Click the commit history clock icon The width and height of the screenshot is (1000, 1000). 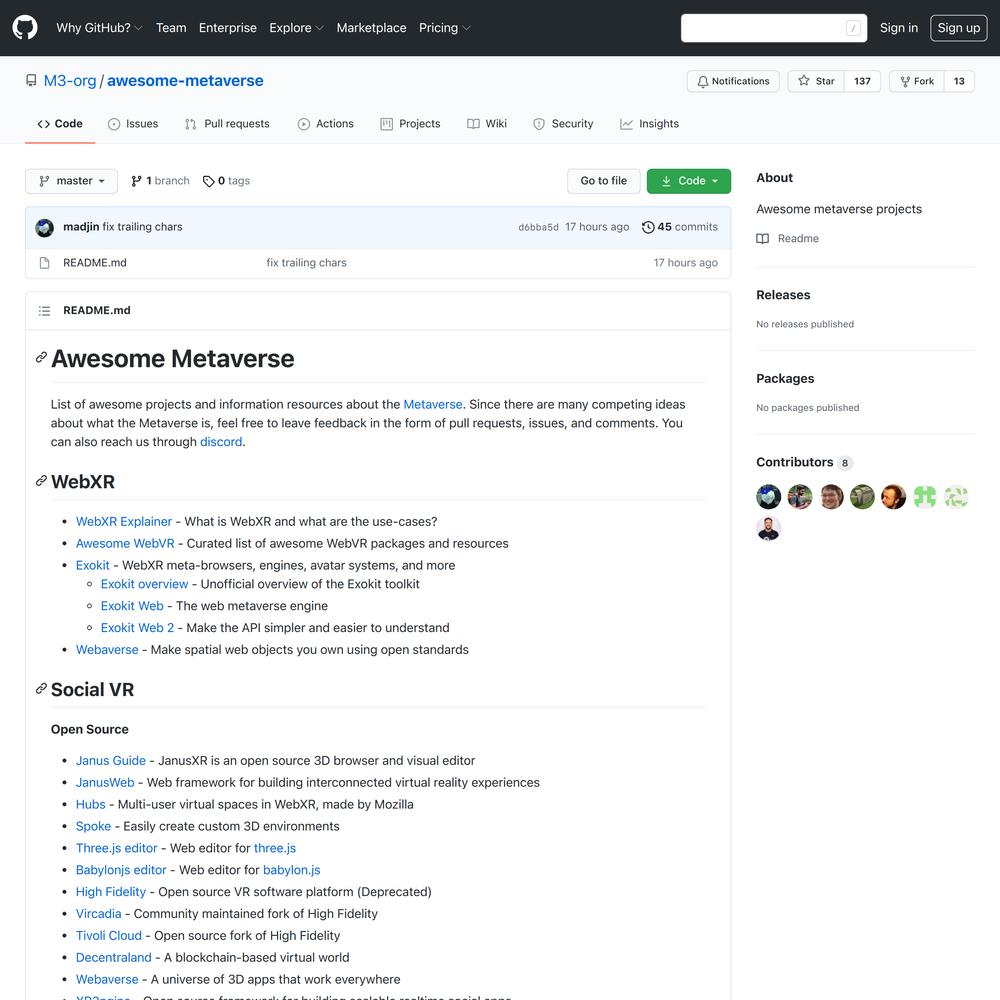click(648, 227)
